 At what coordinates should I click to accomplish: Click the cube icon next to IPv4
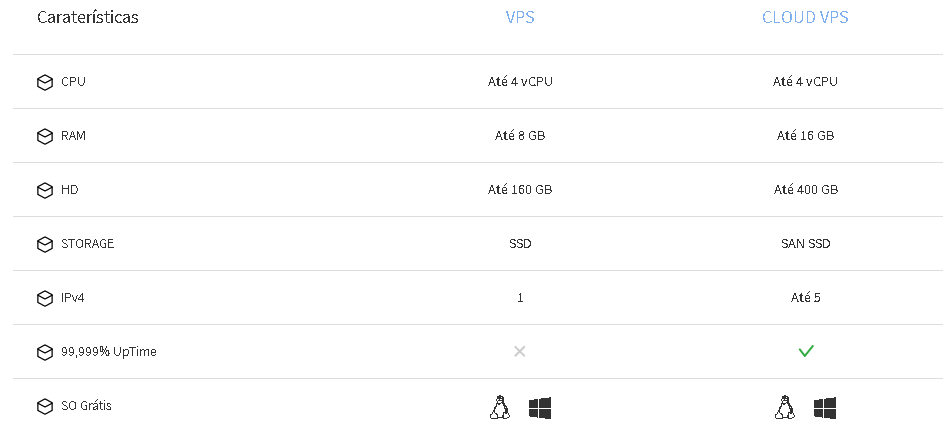click(x=45, y=298)
